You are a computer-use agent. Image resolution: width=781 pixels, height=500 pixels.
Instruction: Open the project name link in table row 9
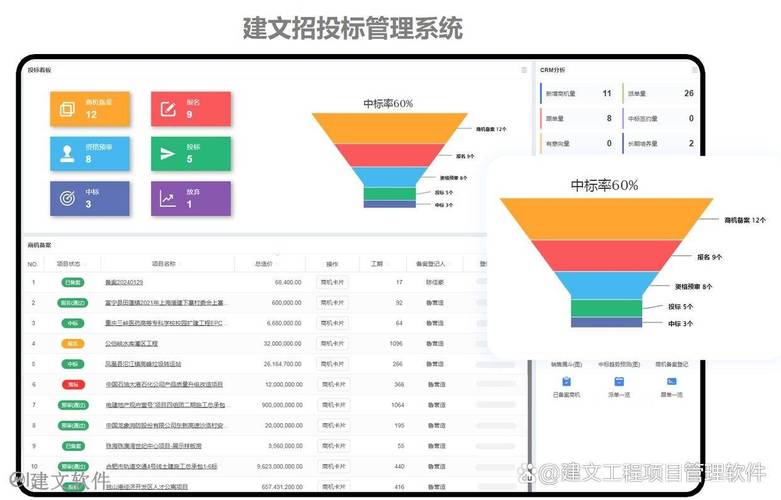(153, 446)
